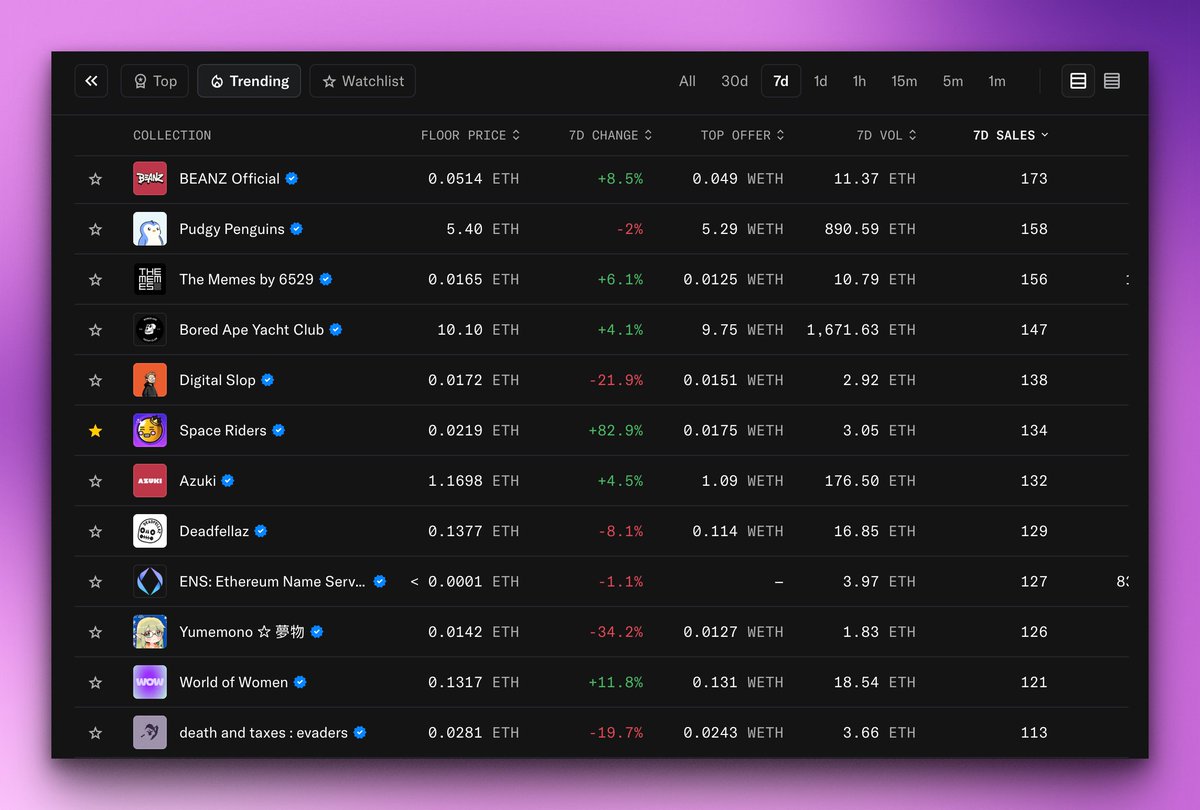The height and width of the screenshot is (810, 1200).
Task: Sort by Floor Price column
Action: click(470, 135)
